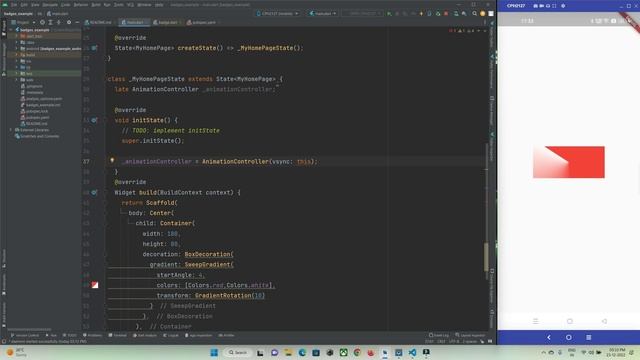Open the Tools menu

click(x=118, y=5)
